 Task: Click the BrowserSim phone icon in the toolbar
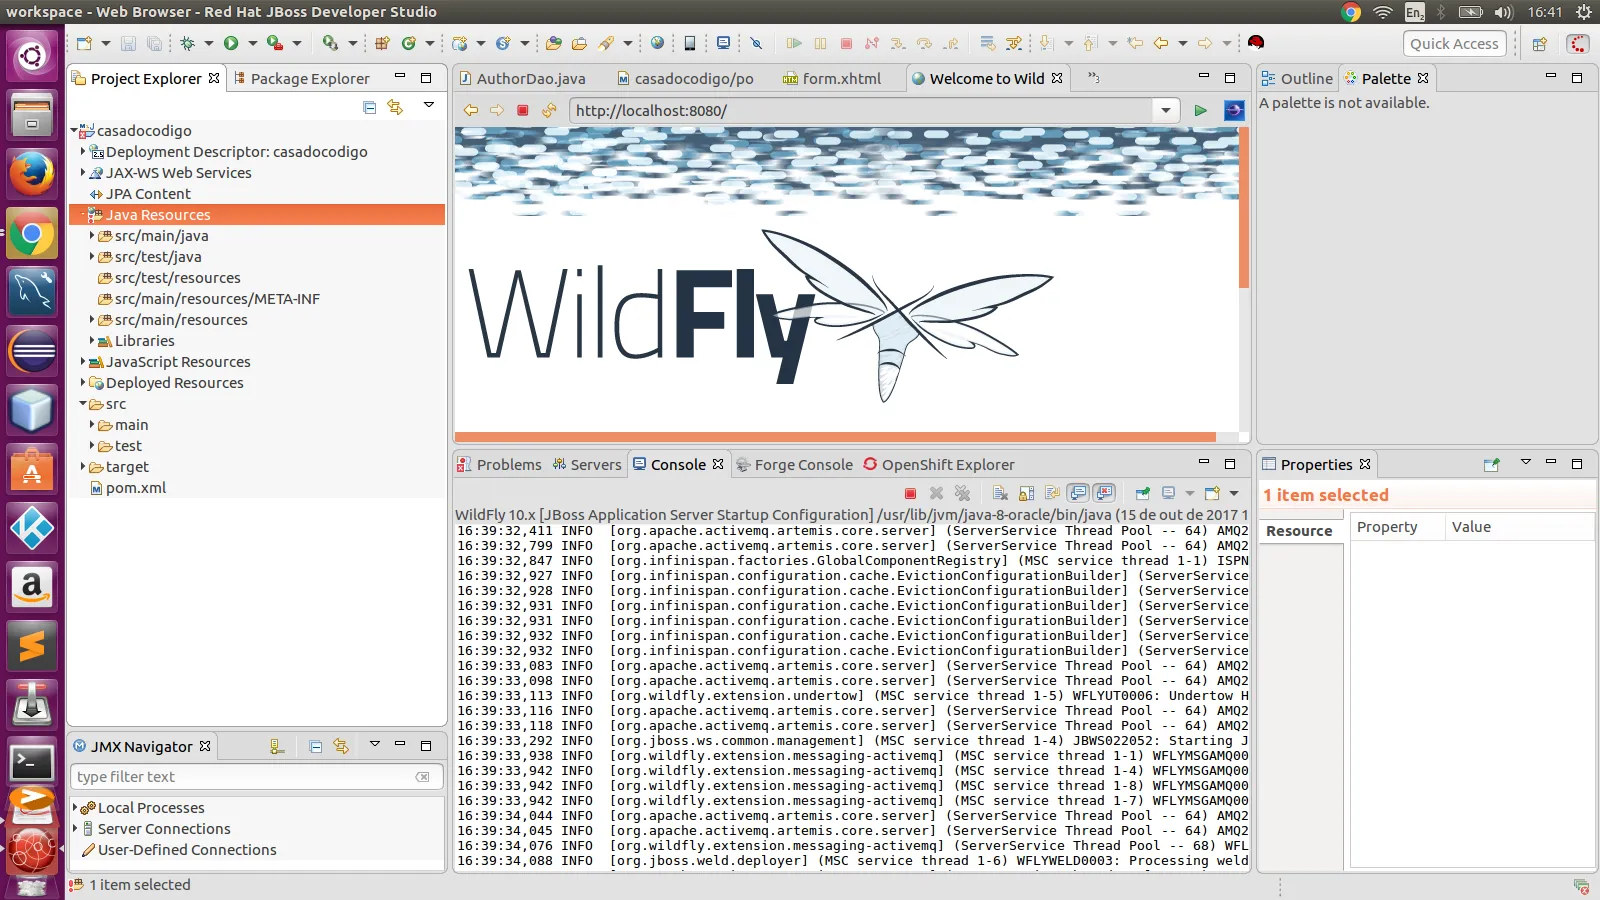(689, 43)
